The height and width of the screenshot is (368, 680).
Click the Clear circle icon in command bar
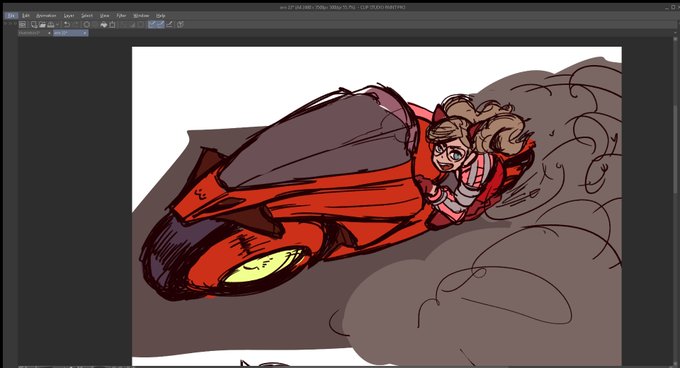pos(87,25)
